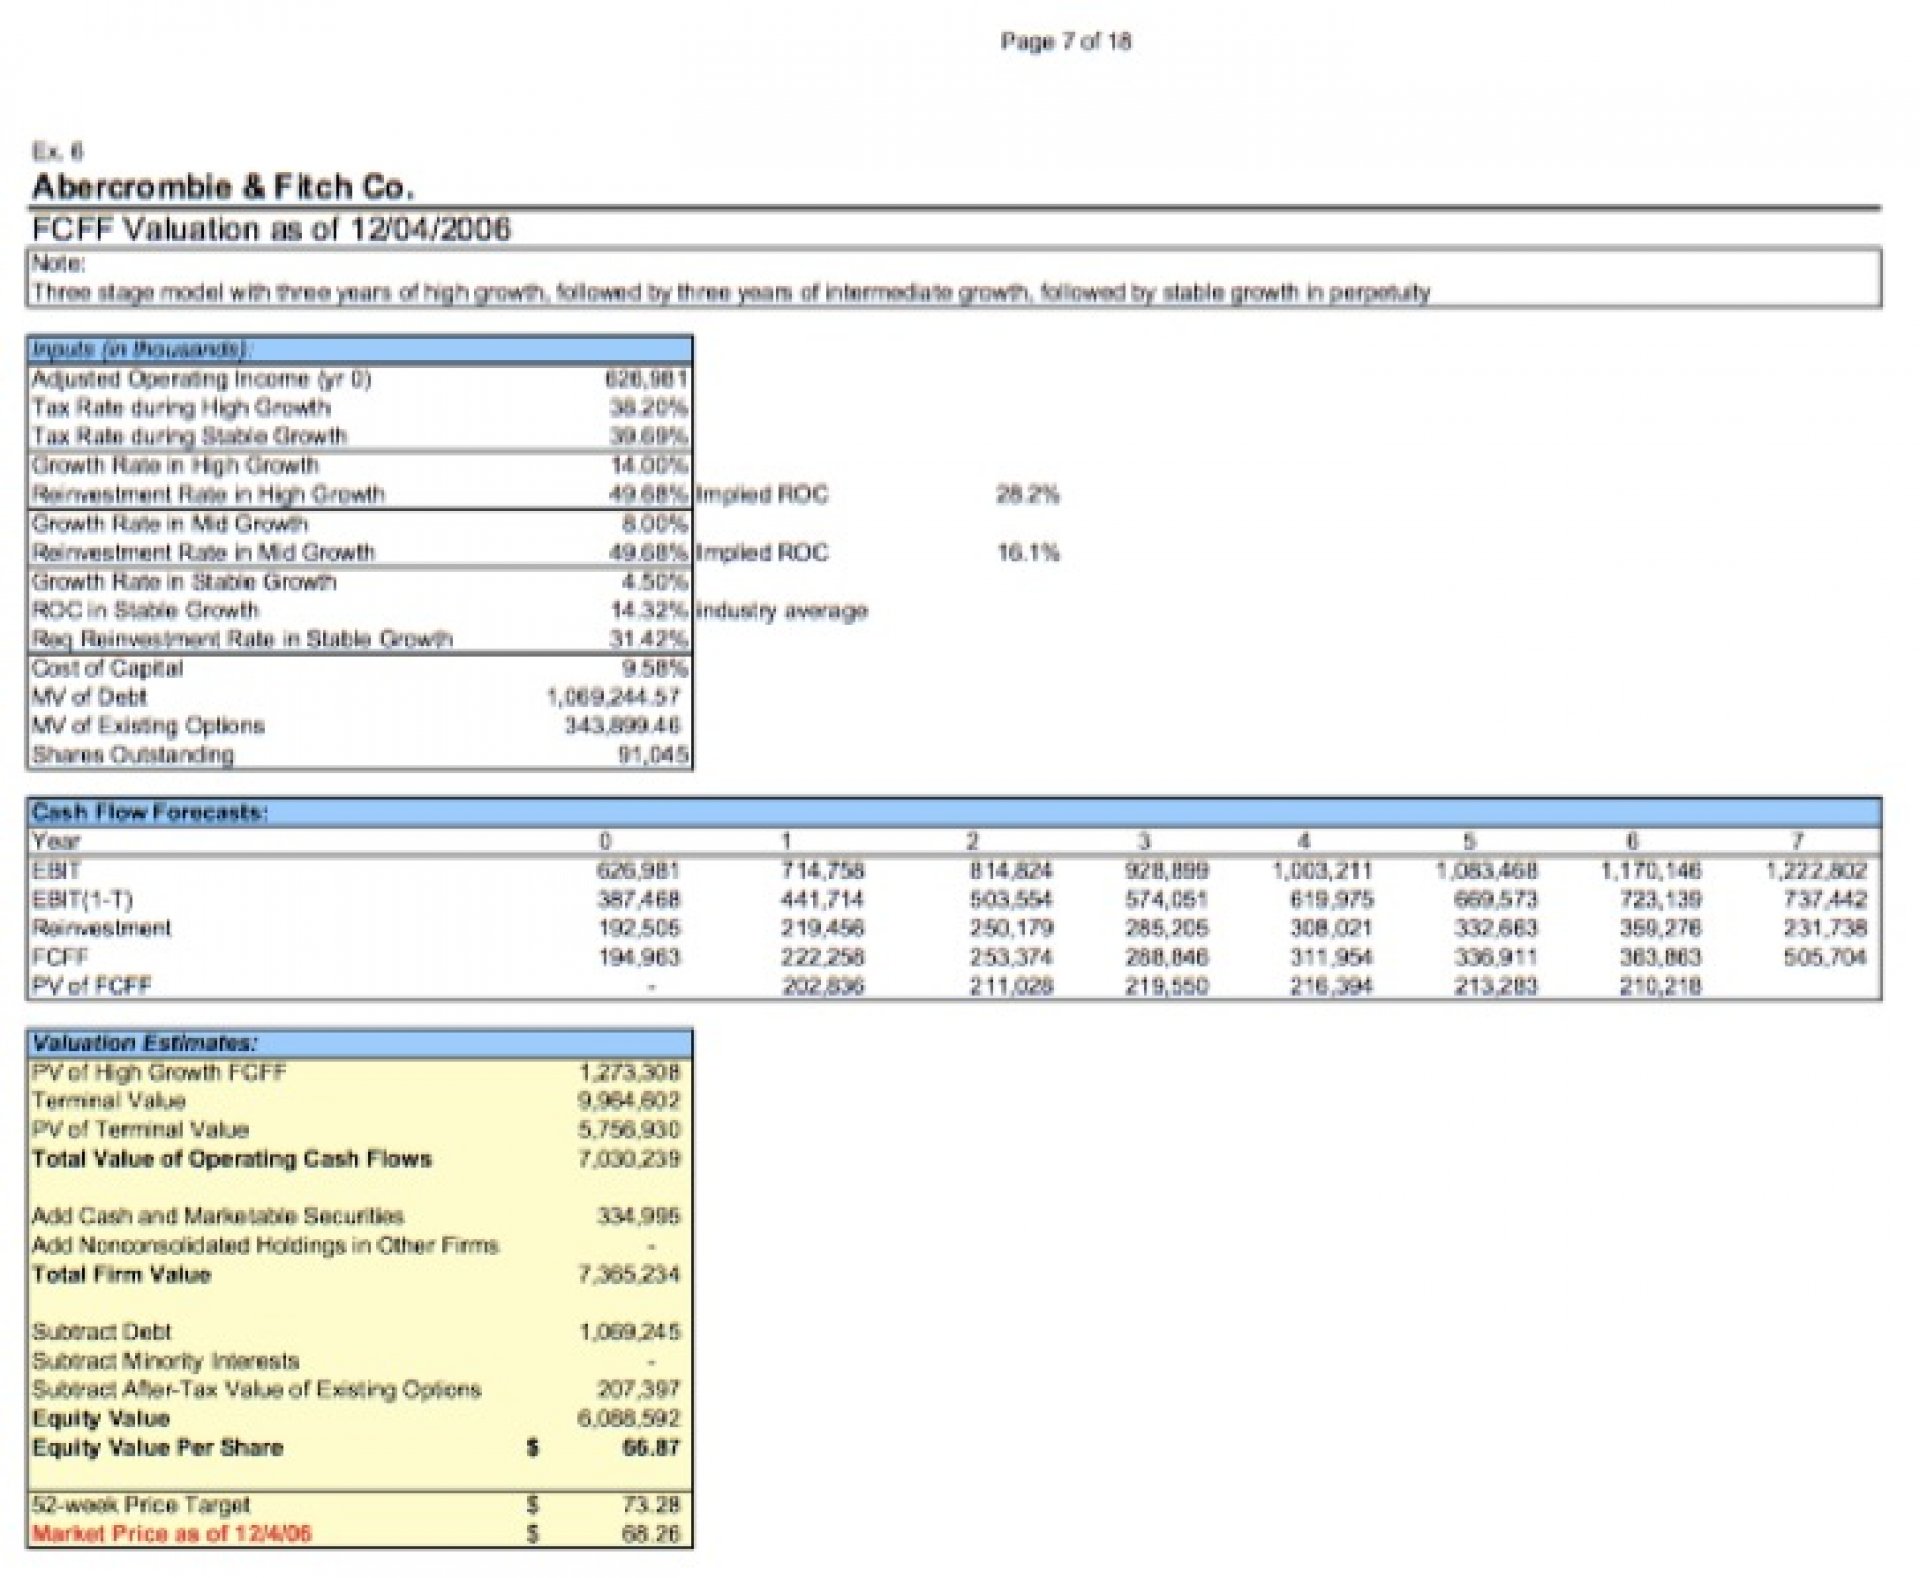Click PV of Terminal Value 5,756,930
This screenshot has height=1578, width=1920.
pyautogui.click(x=629, y=1130)
